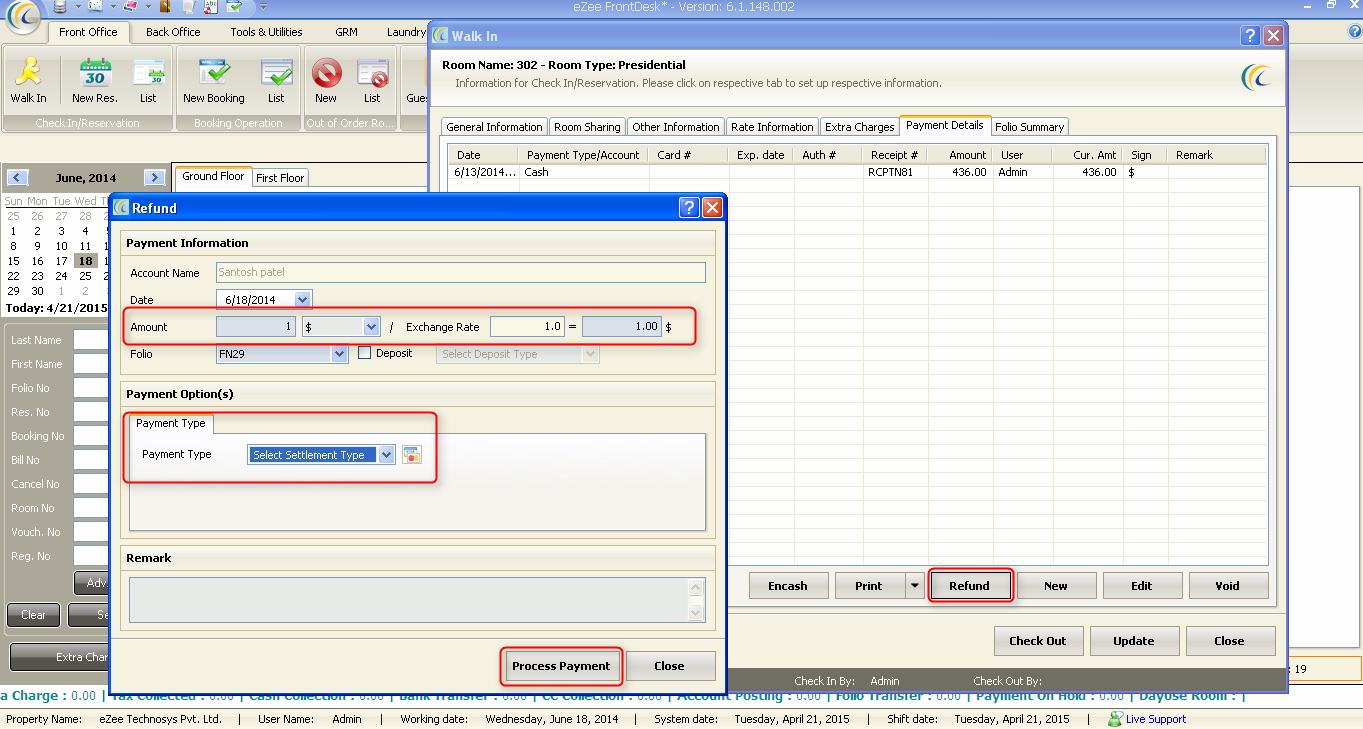Image resolution: width=1363 pixels, height=729 pixels.
Task: Open the currency $ dropdown
Action: (x=371, y=327)
